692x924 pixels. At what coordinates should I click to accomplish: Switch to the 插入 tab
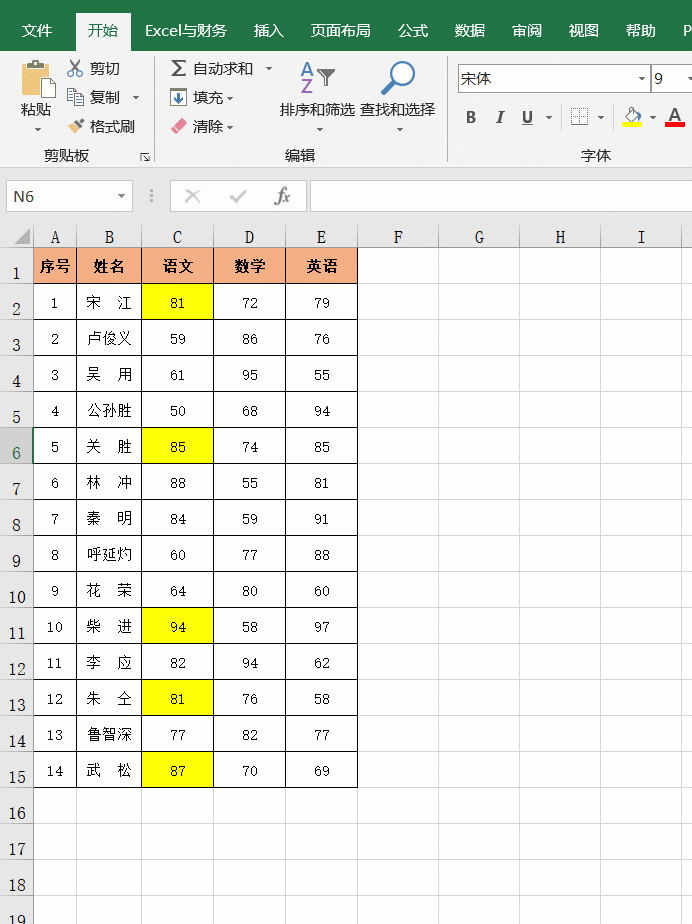[269, 31]
